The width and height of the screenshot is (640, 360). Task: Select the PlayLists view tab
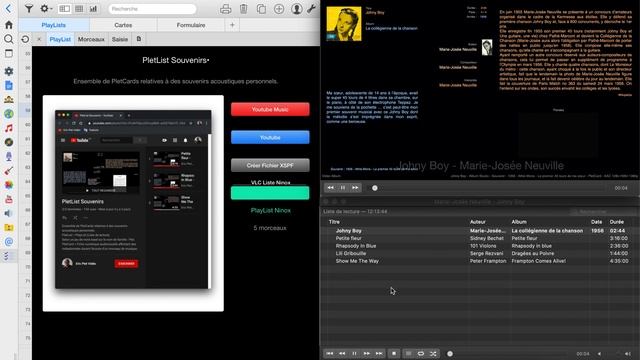pyautogui.click(x=53, y=25)
